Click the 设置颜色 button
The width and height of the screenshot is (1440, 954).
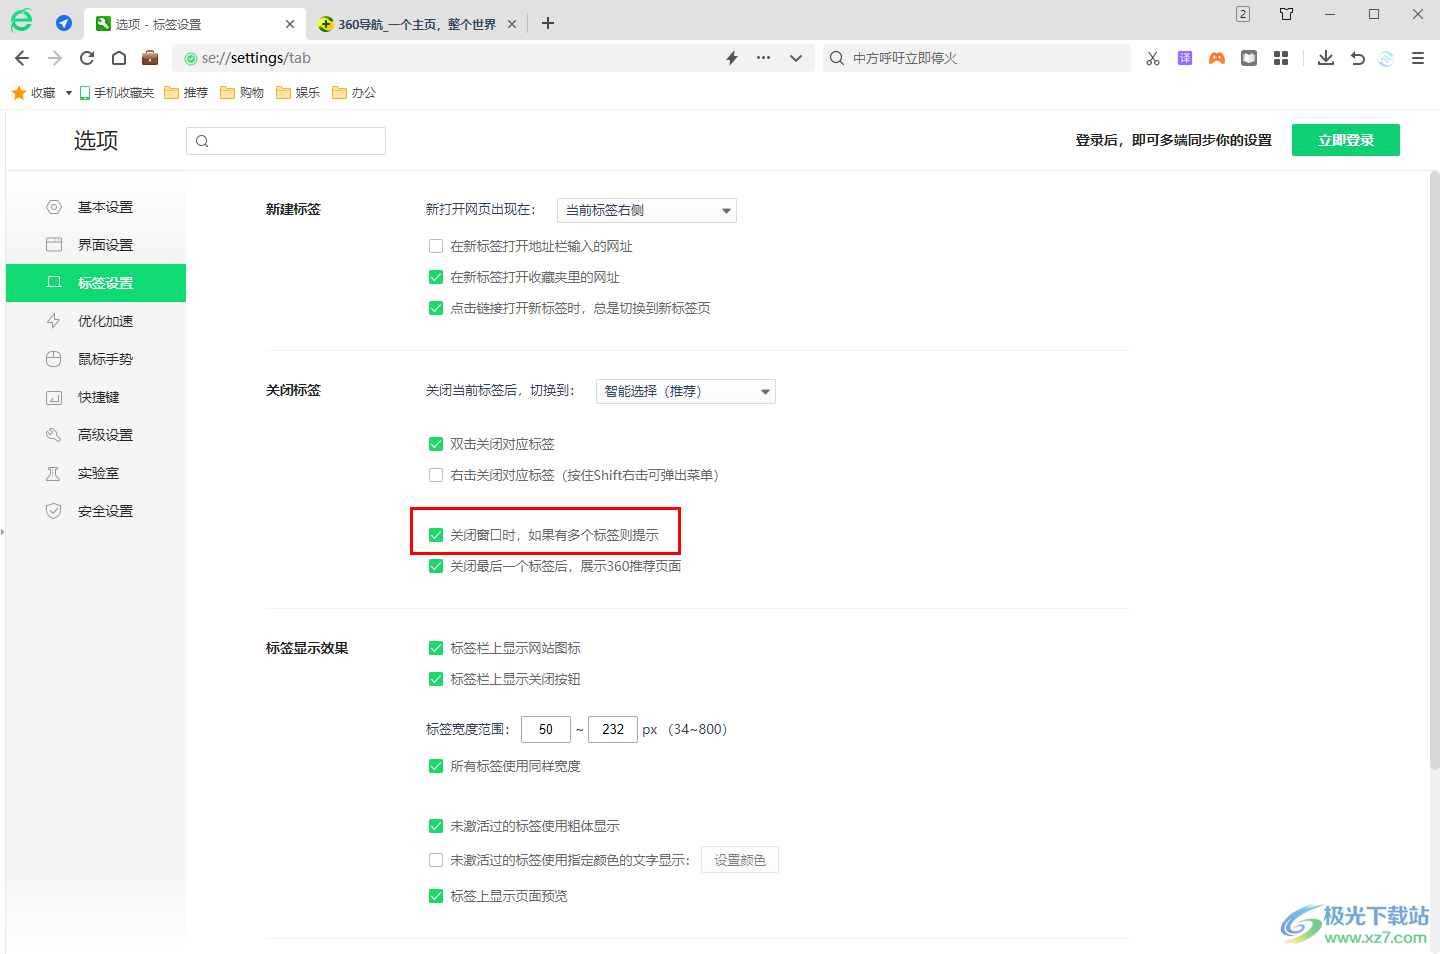(740, 860)
